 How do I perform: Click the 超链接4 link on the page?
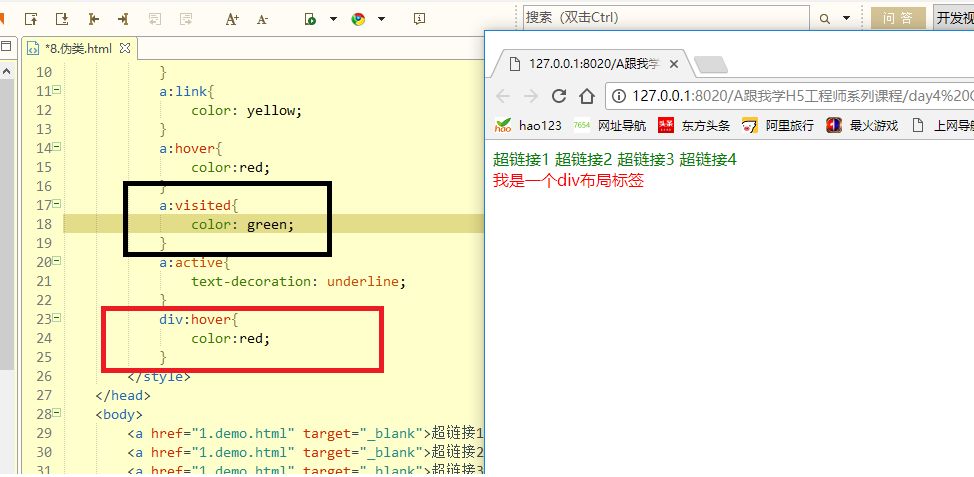pyautogui.click(x=708, y=160)
